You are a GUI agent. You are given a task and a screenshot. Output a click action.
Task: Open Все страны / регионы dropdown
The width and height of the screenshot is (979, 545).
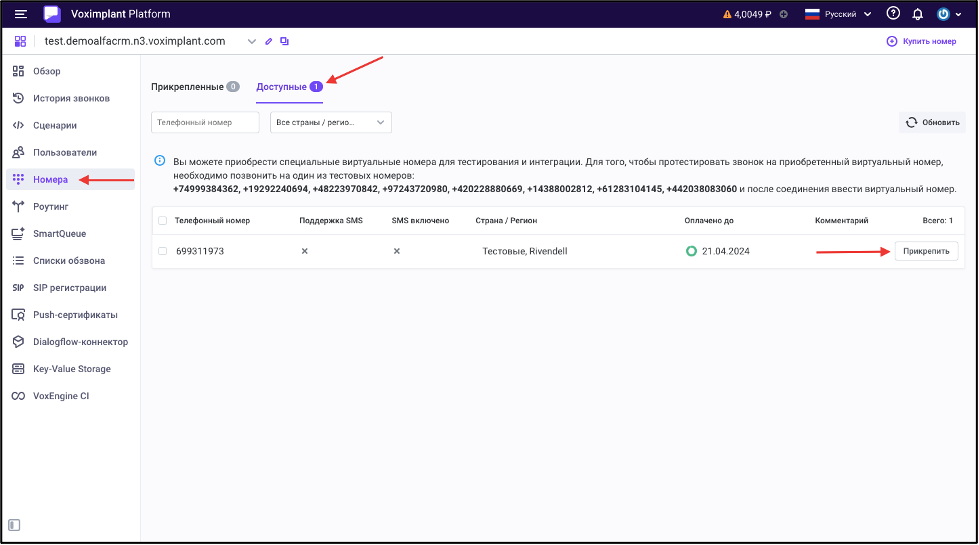point(330,122)
